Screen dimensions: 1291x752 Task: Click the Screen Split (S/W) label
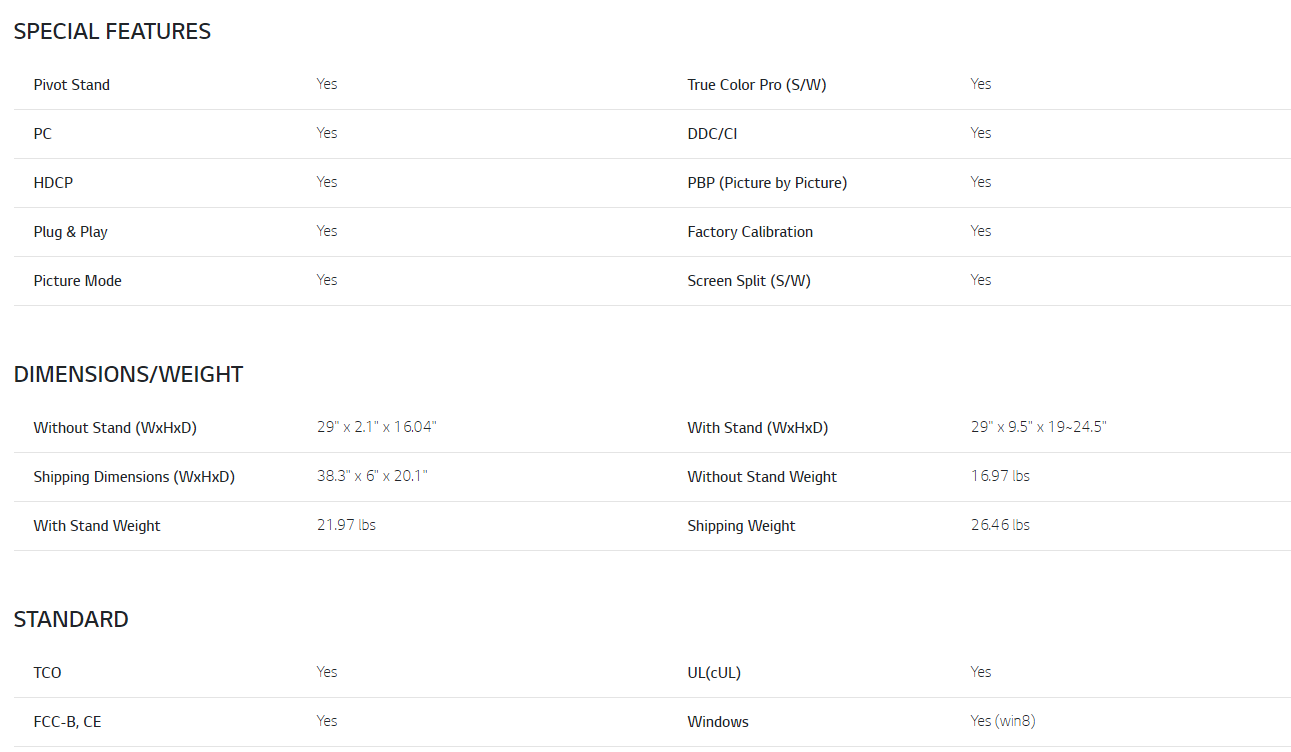click(x=748, y=281)
